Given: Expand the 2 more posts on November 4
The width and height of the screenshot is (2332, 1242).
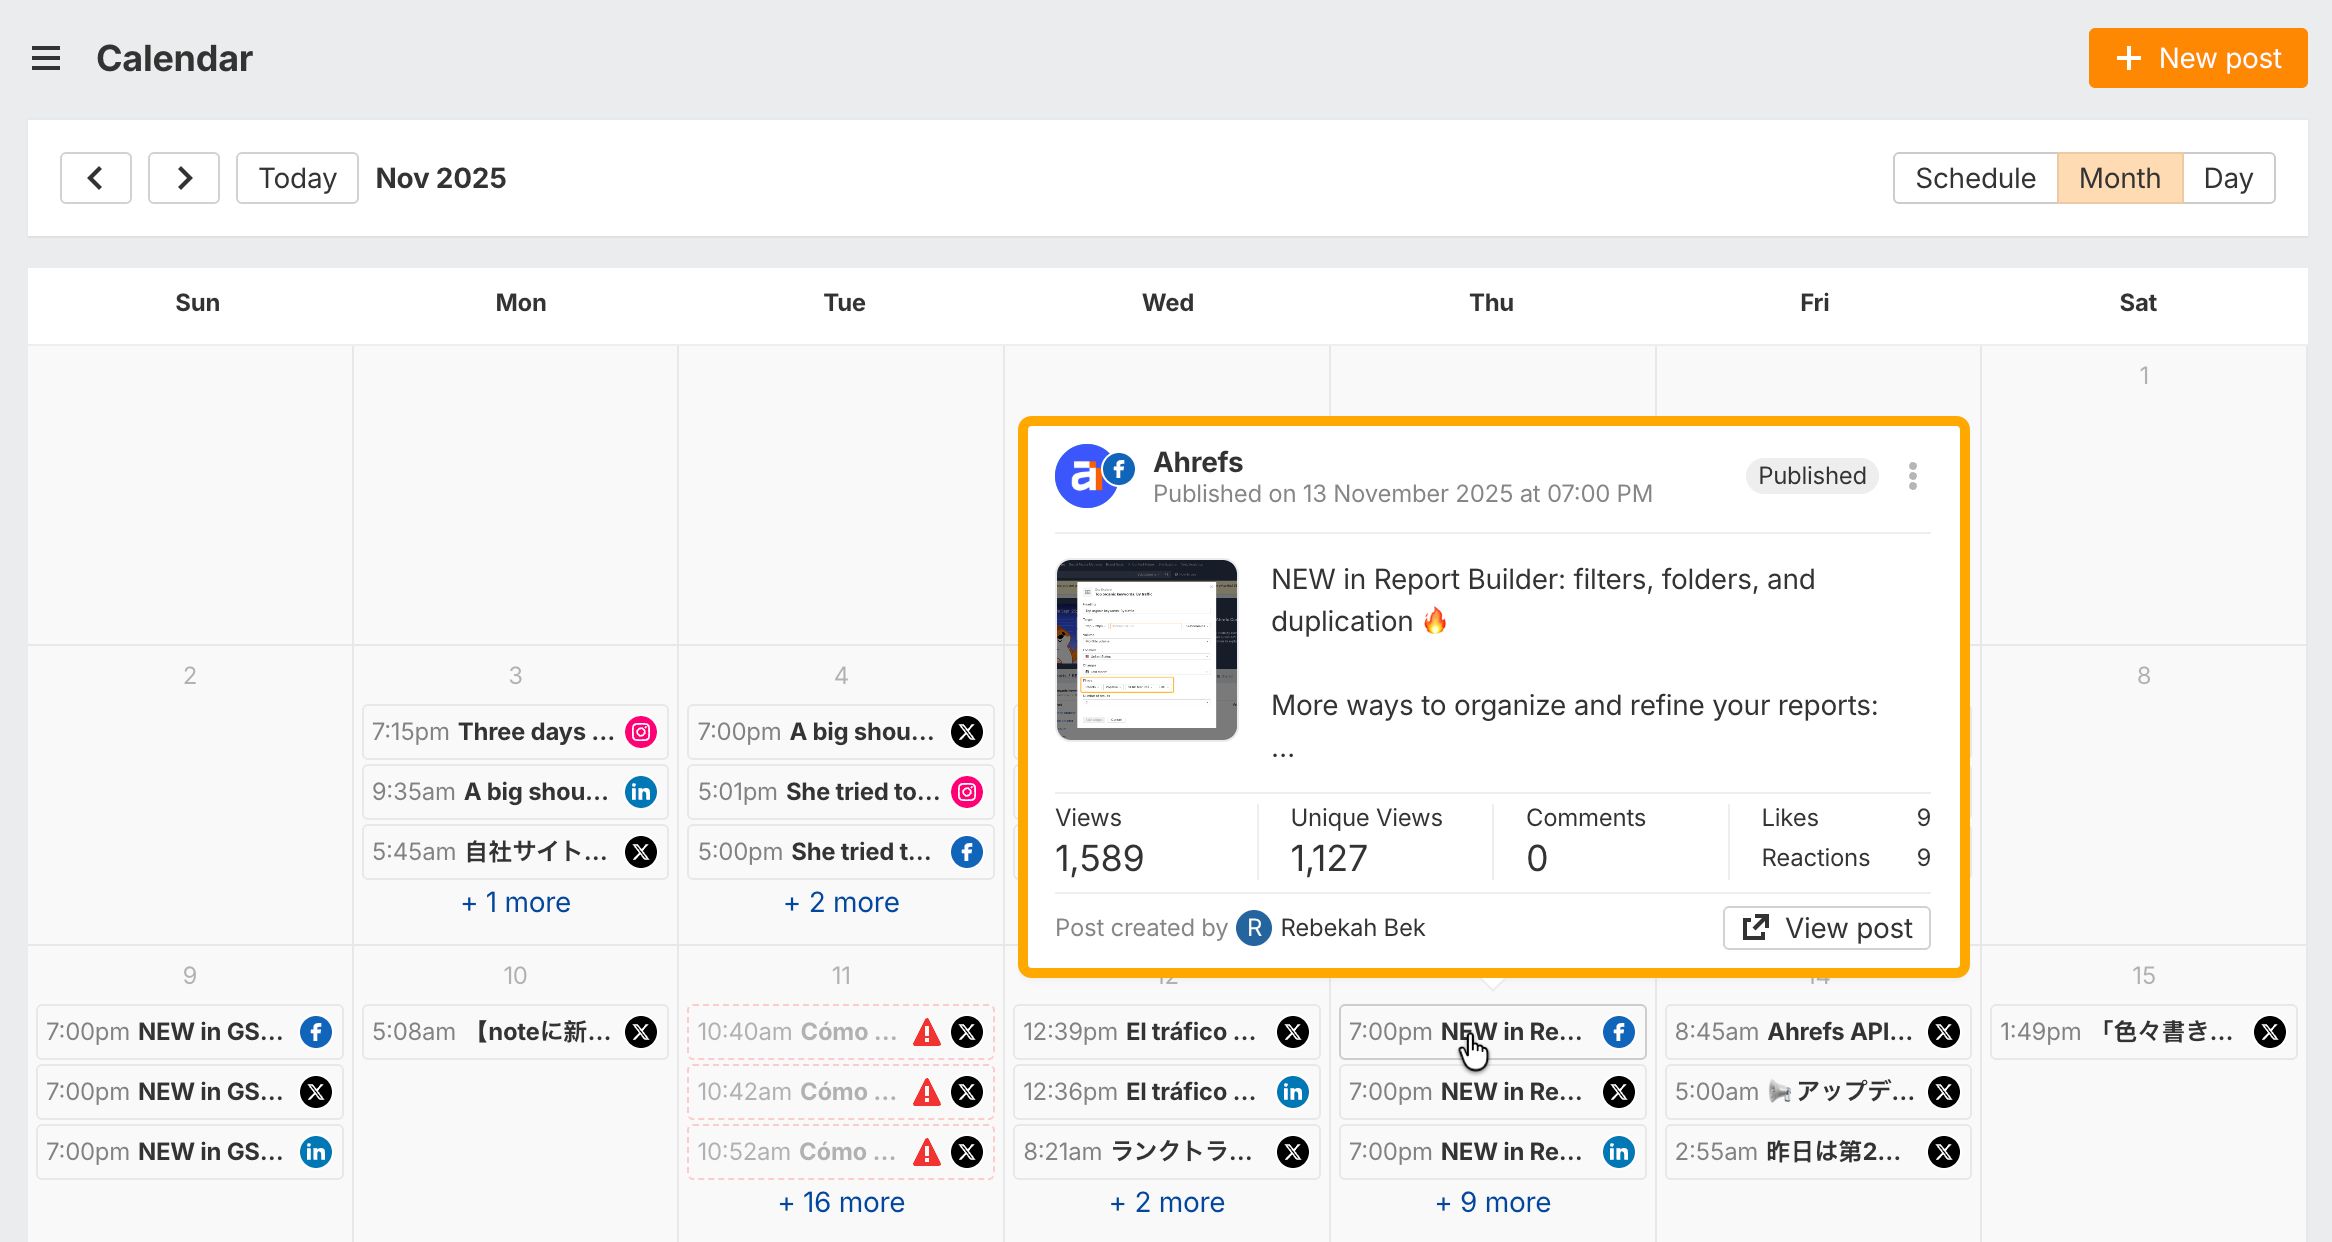Looking at the screenshot, I should tap(840, 902).
